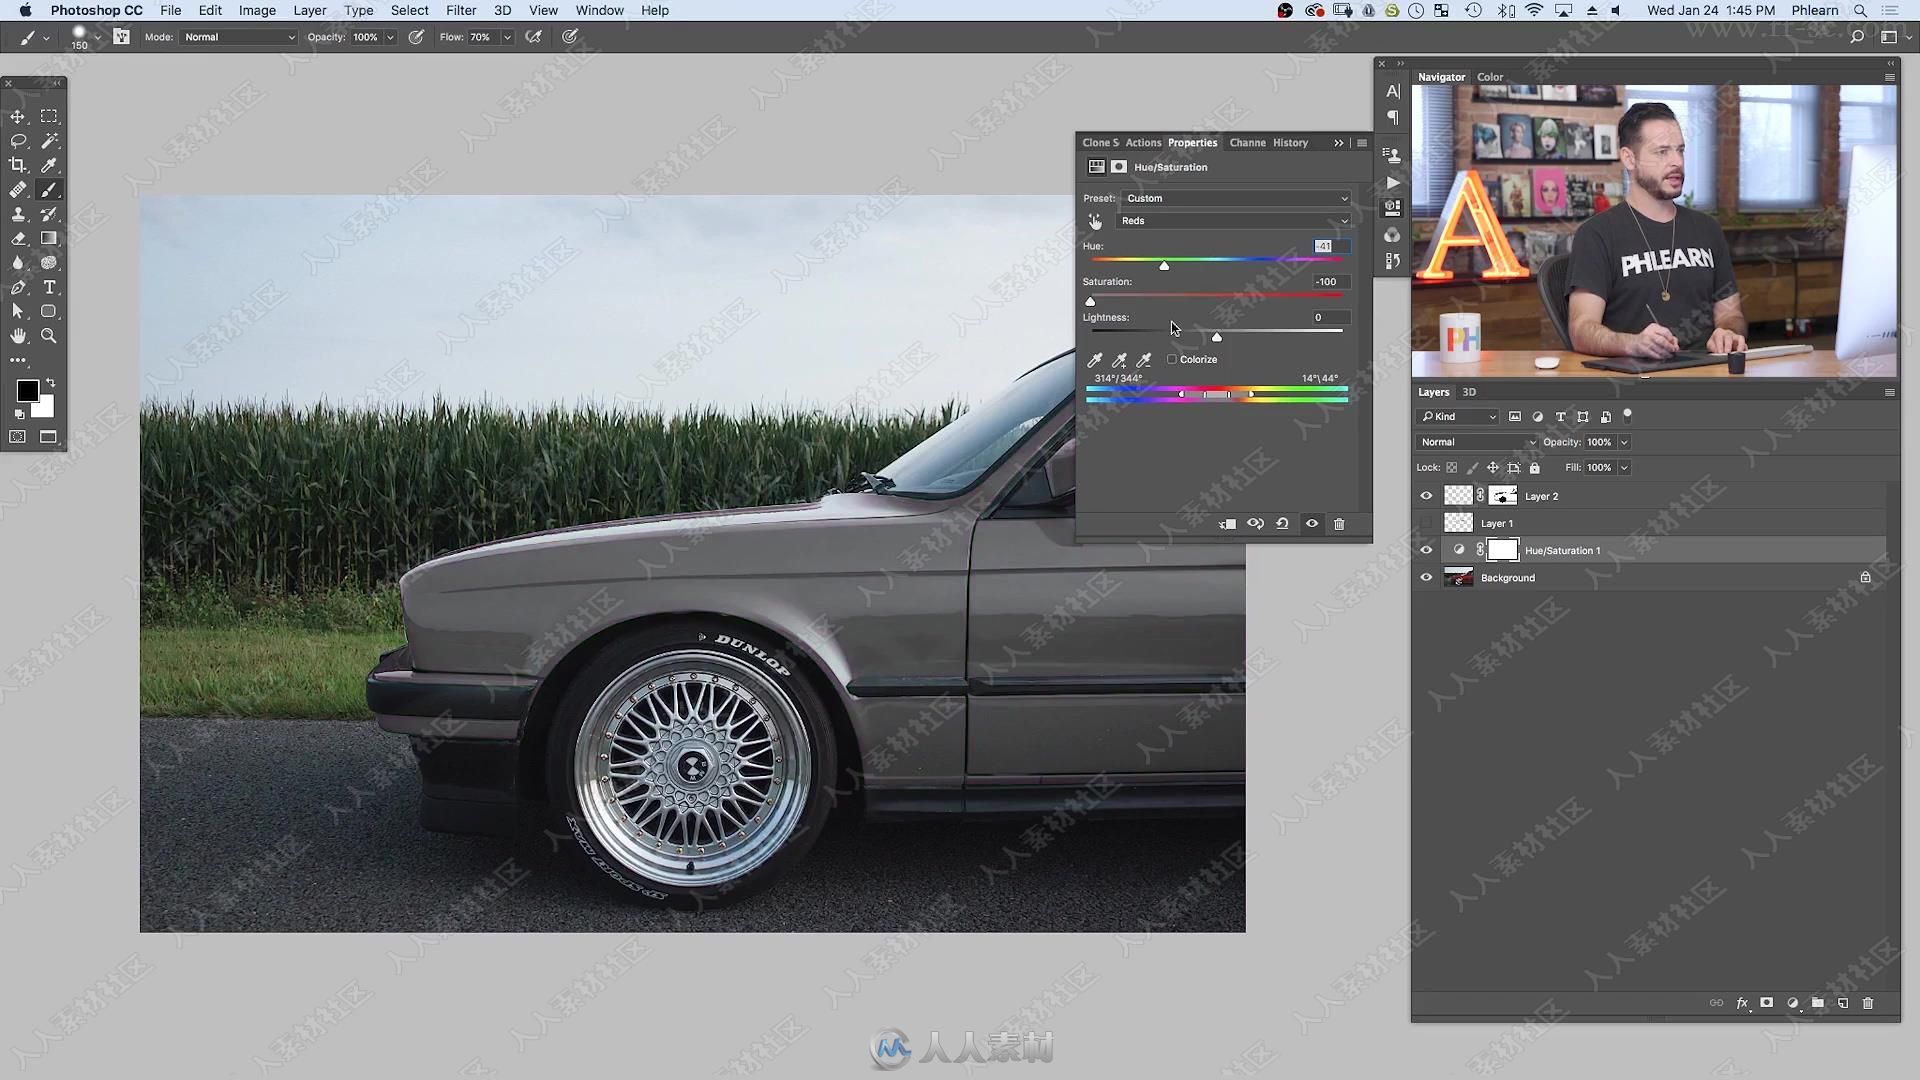Image resolution: width=1920 pixels, height=1080 pixels.
Task: Click the Lightness value field
Action: click(x=1331, y=317)
